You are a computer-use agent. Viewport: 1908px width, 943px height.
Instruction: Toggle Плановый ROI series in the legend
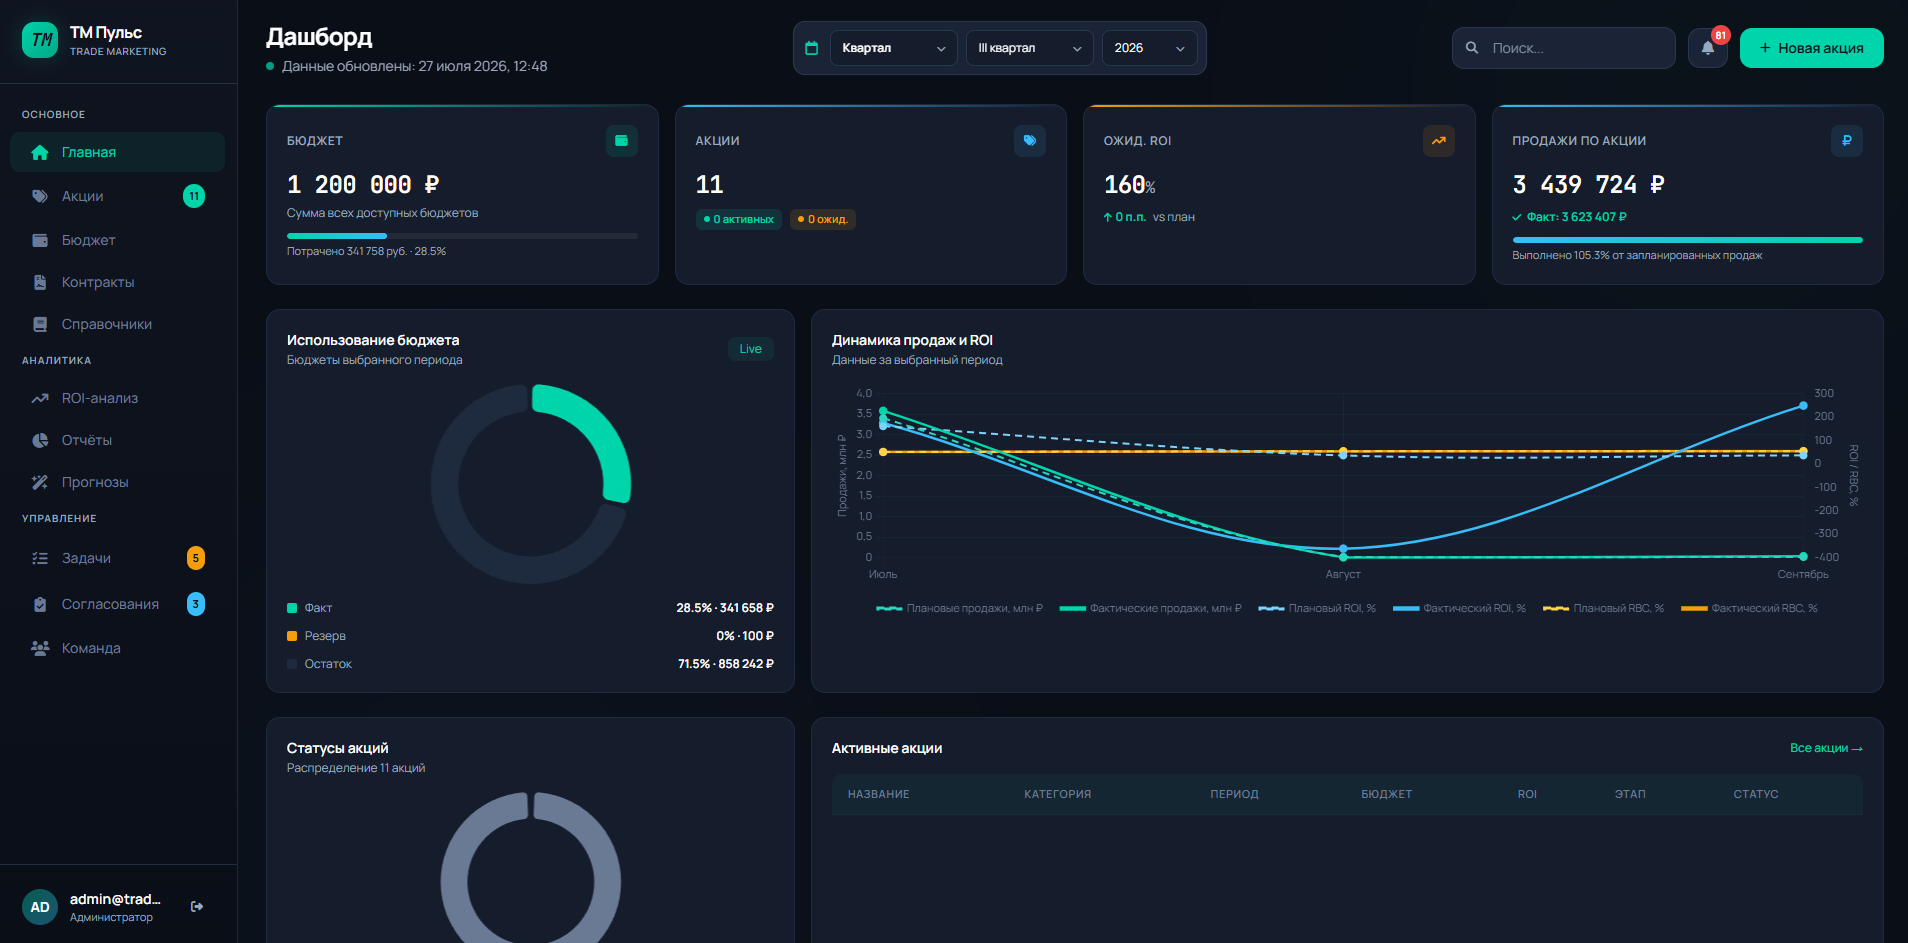pyautogui.click(x=1317, y=608)
